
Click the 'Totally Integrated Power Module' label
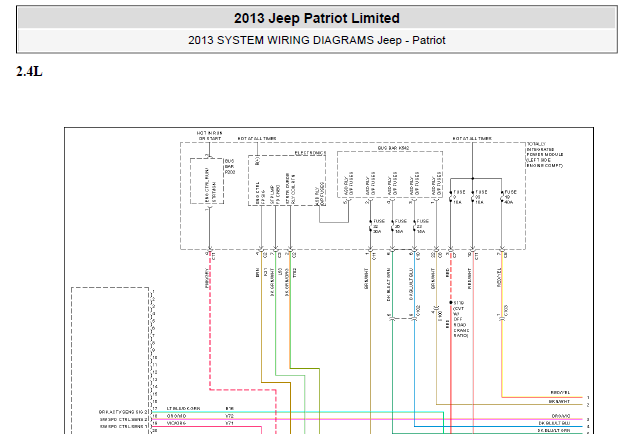545,155
